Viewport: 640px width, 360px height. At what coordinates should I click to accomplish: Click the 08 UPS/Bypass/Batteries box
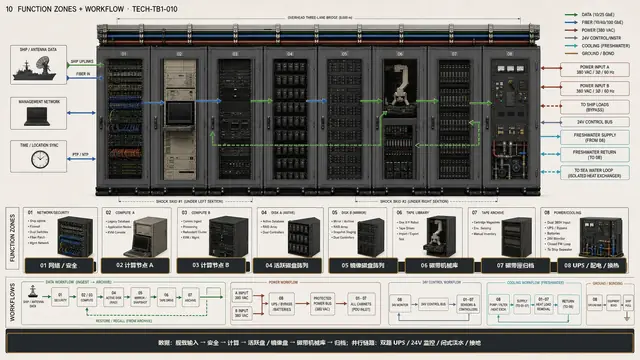(281, 304)
